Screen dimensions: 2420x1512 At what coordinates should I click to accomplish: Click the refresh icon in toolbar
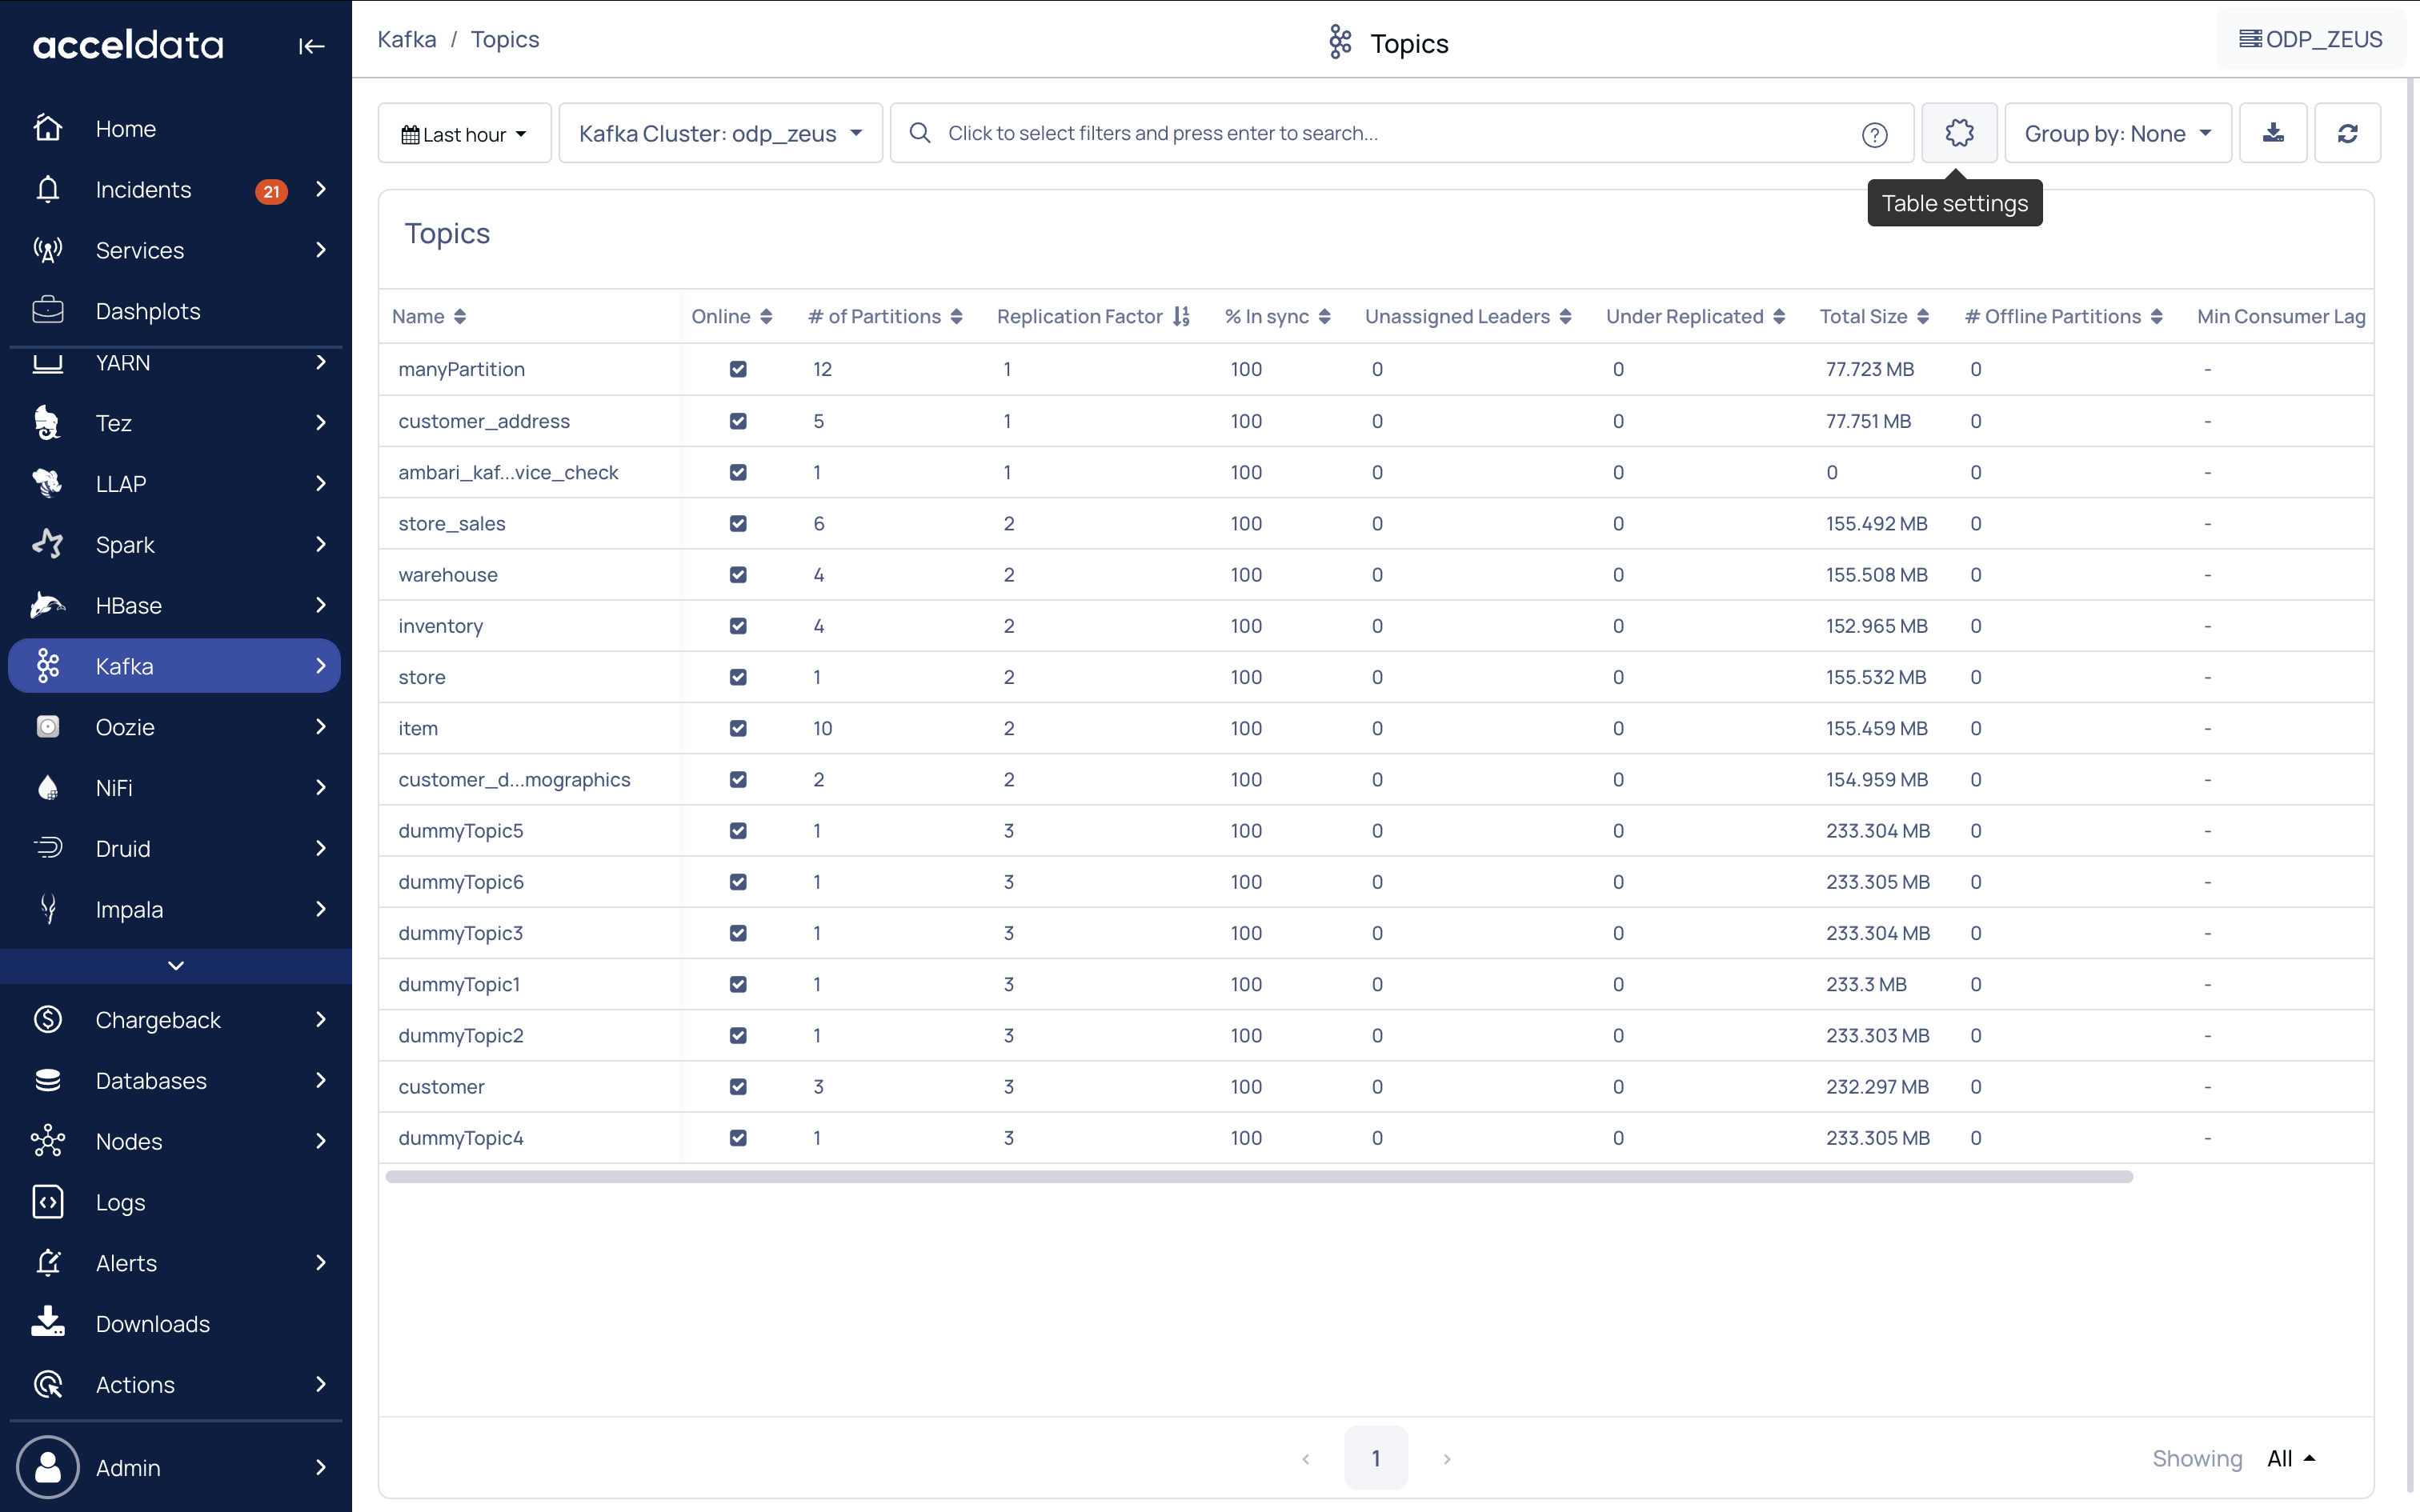tap(2347, 133)
